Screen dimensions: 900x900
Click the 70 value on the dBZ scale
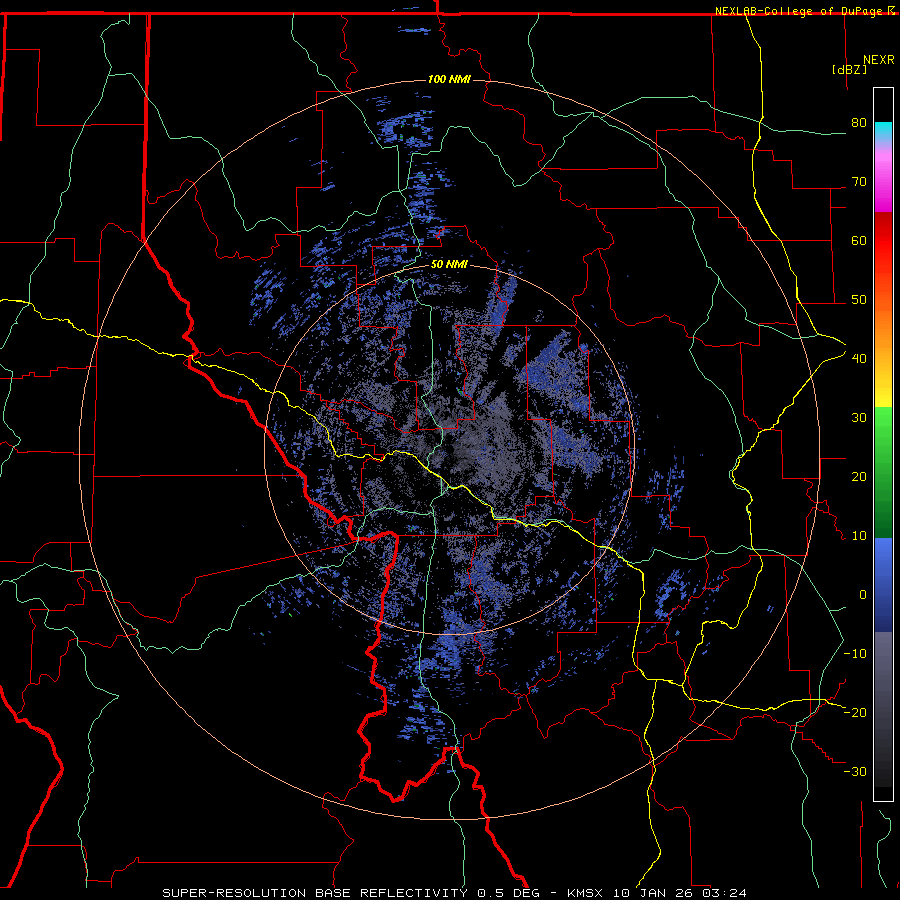(859, 182)
